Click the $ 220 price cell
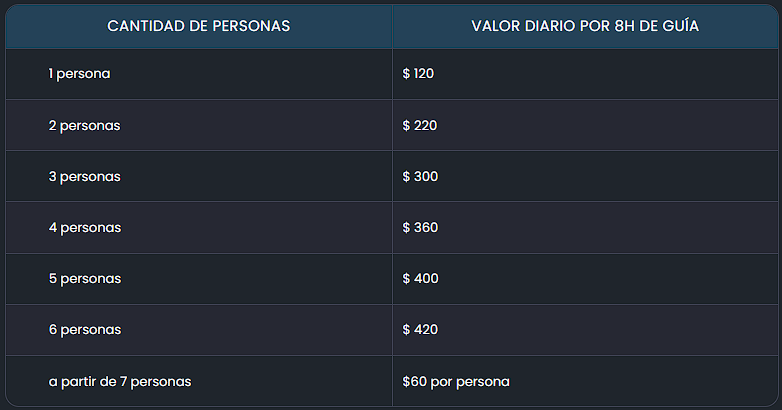This screenshot has width=782, height=410. point(419,125)
